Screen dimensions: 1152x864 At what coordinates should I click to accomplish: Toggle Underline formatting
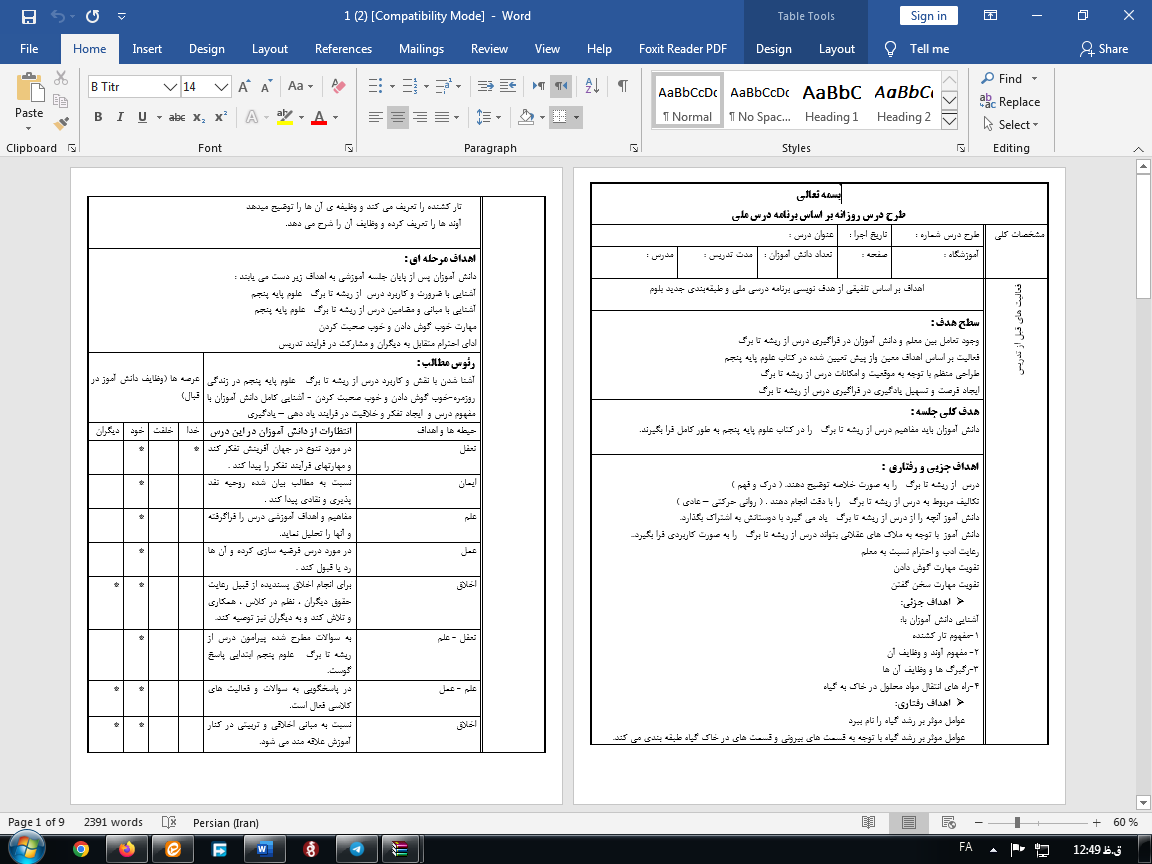[142, 117]
